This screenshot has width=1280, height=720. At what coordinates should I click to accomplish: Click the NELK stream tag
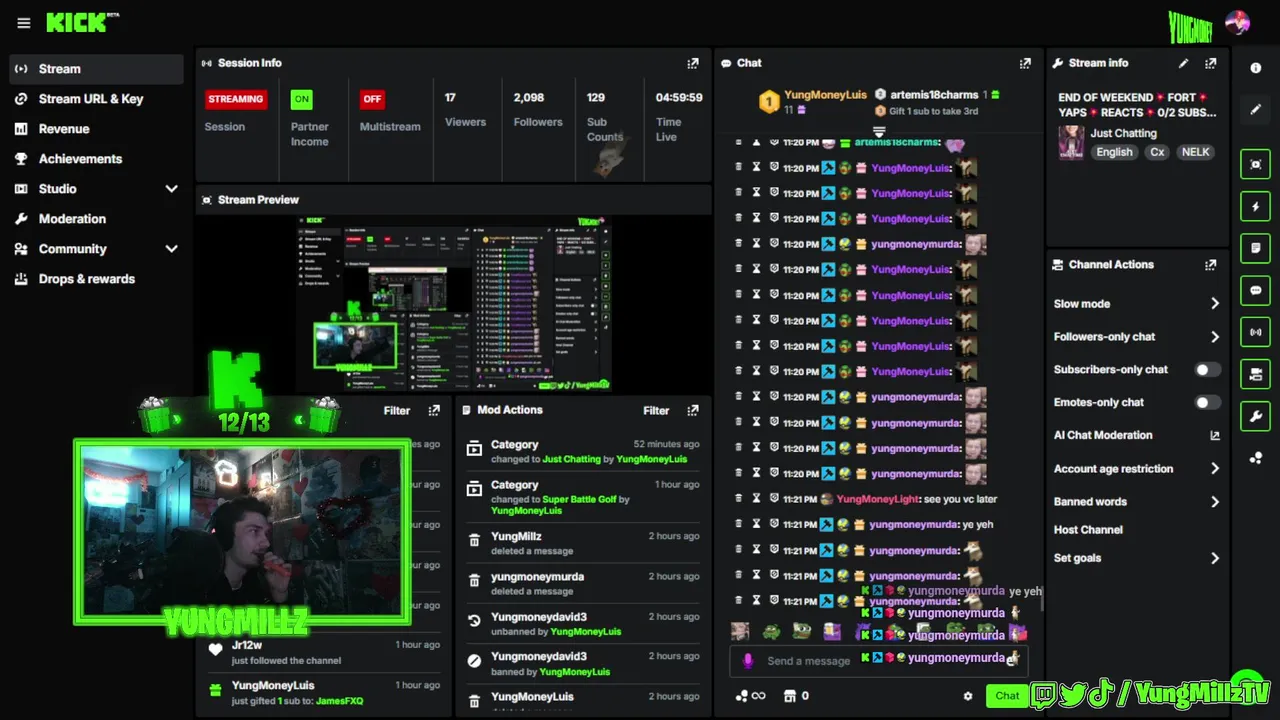pyautogui.click(x=1195, y=153)
